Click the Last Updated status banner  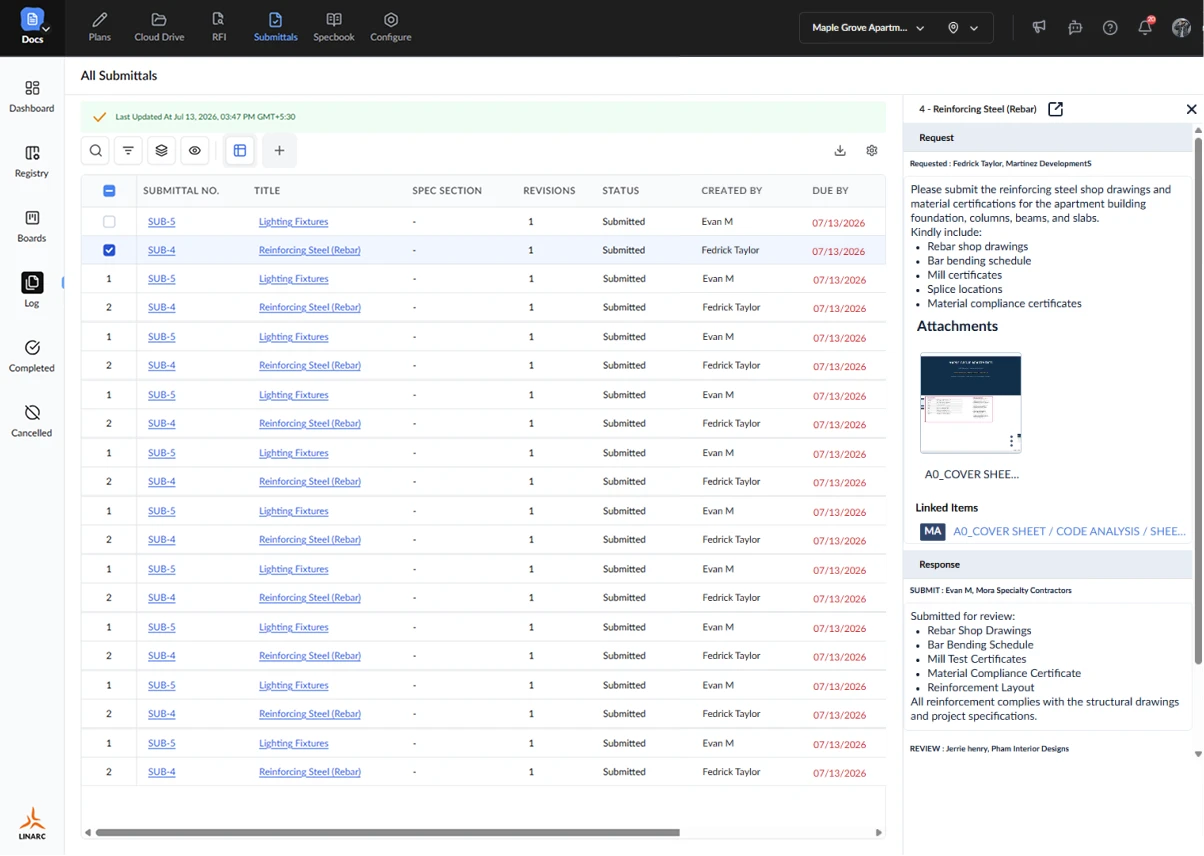(483, 117)
